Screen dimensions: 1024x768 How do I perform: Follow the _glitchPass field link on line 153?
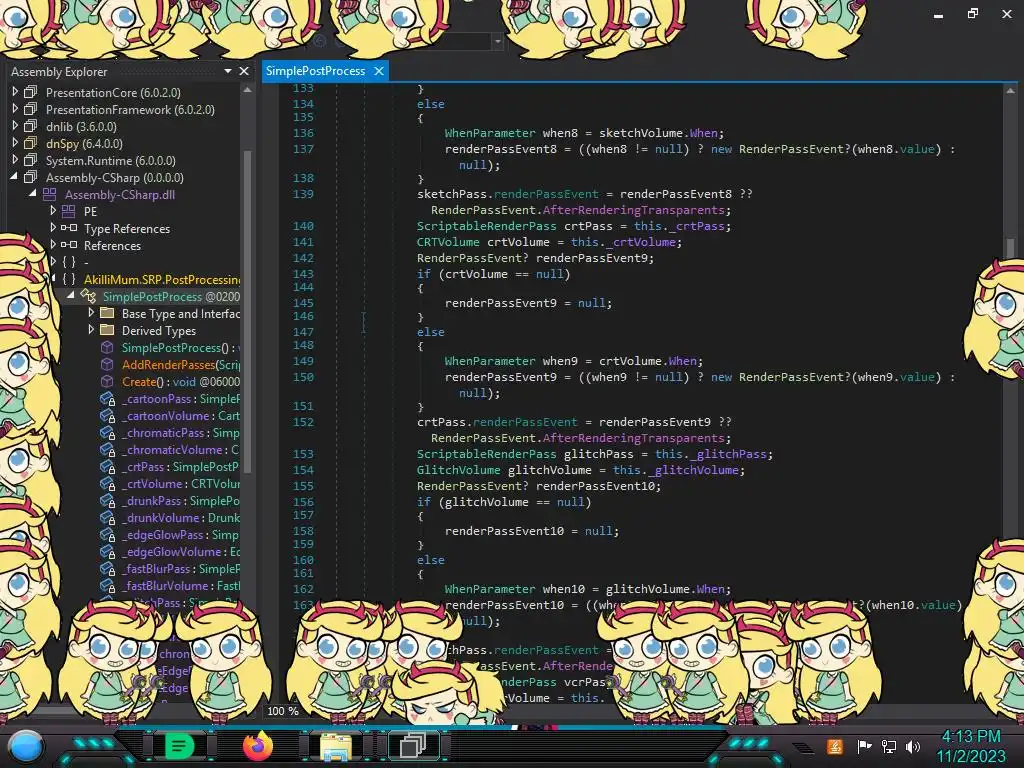pos(729,454)
